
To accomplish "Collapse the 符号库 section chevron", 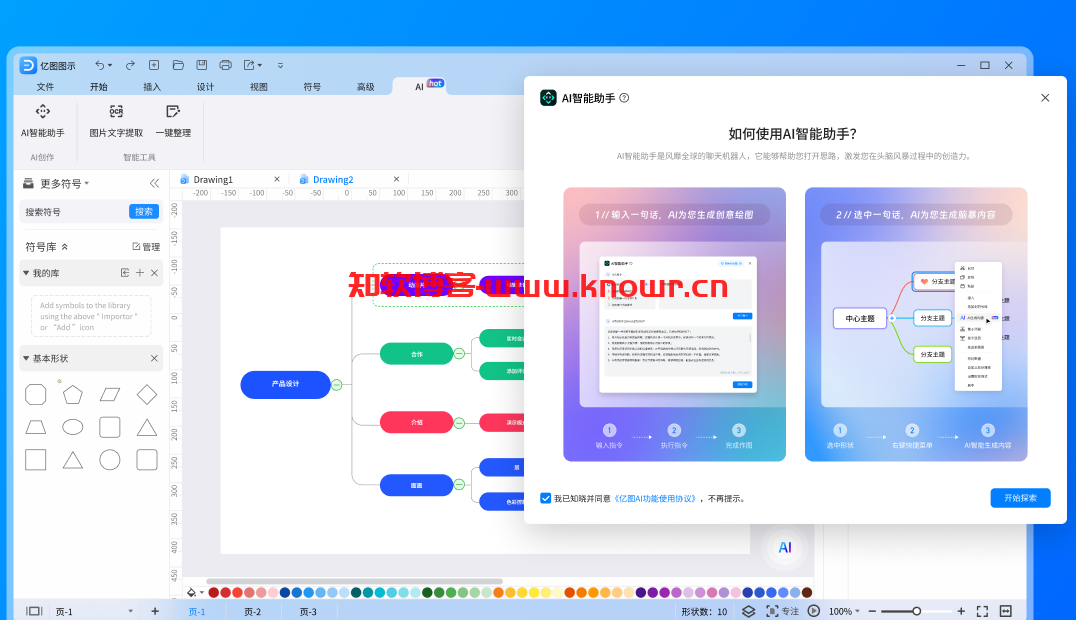I will pyautogui.click(x=65, y=246).
